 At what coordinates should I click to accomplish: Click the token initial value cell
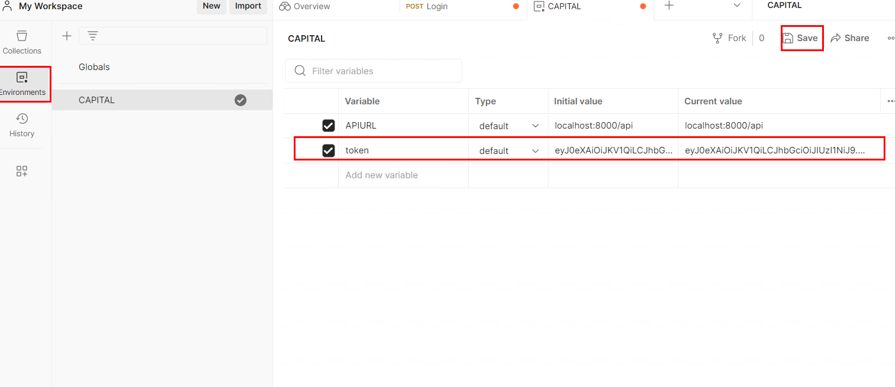[x=613, y=151]
